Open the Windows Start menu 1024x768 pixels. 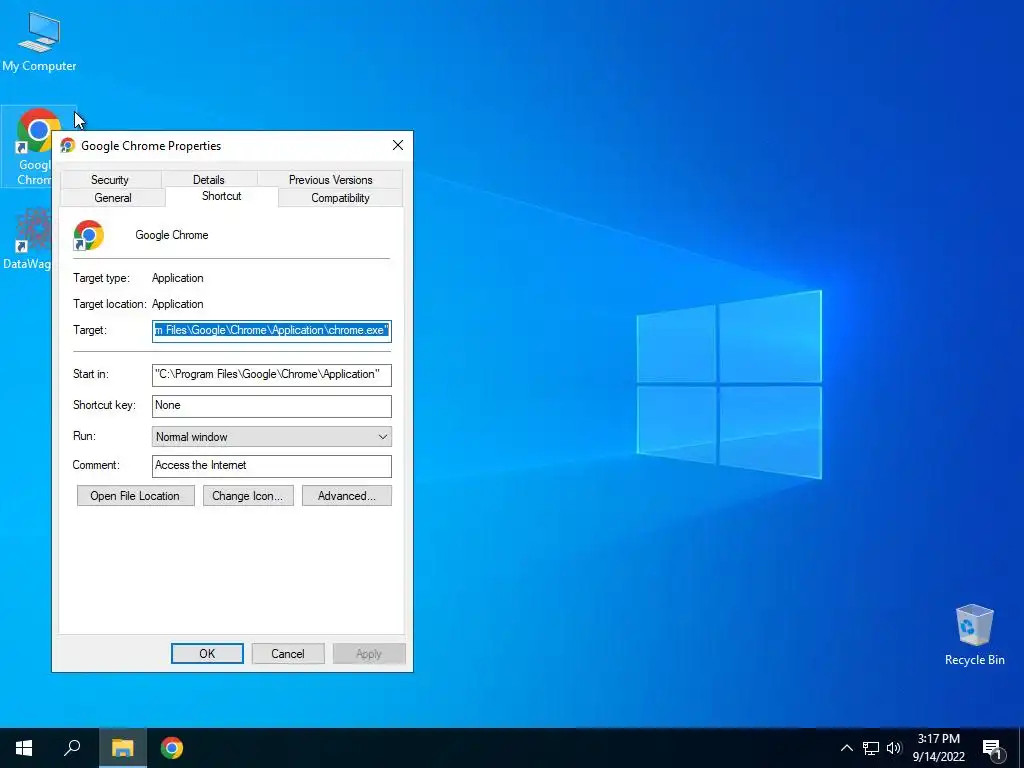pos(24,748)
